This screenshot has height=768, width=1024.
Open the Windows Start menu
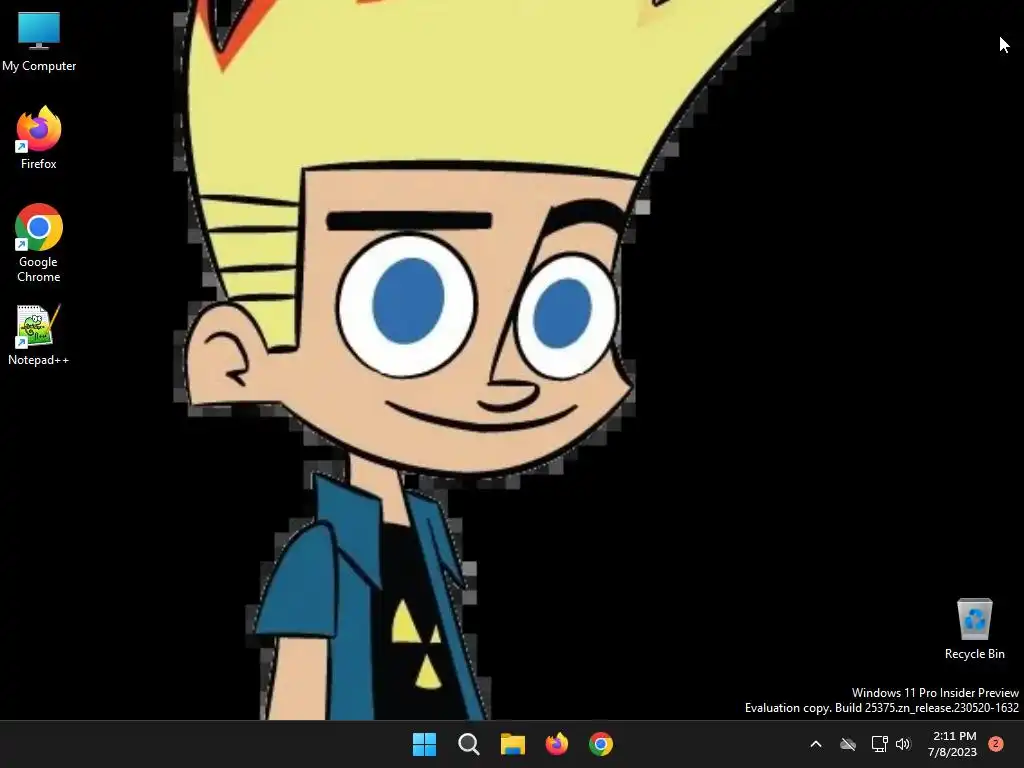coord(424,744)
